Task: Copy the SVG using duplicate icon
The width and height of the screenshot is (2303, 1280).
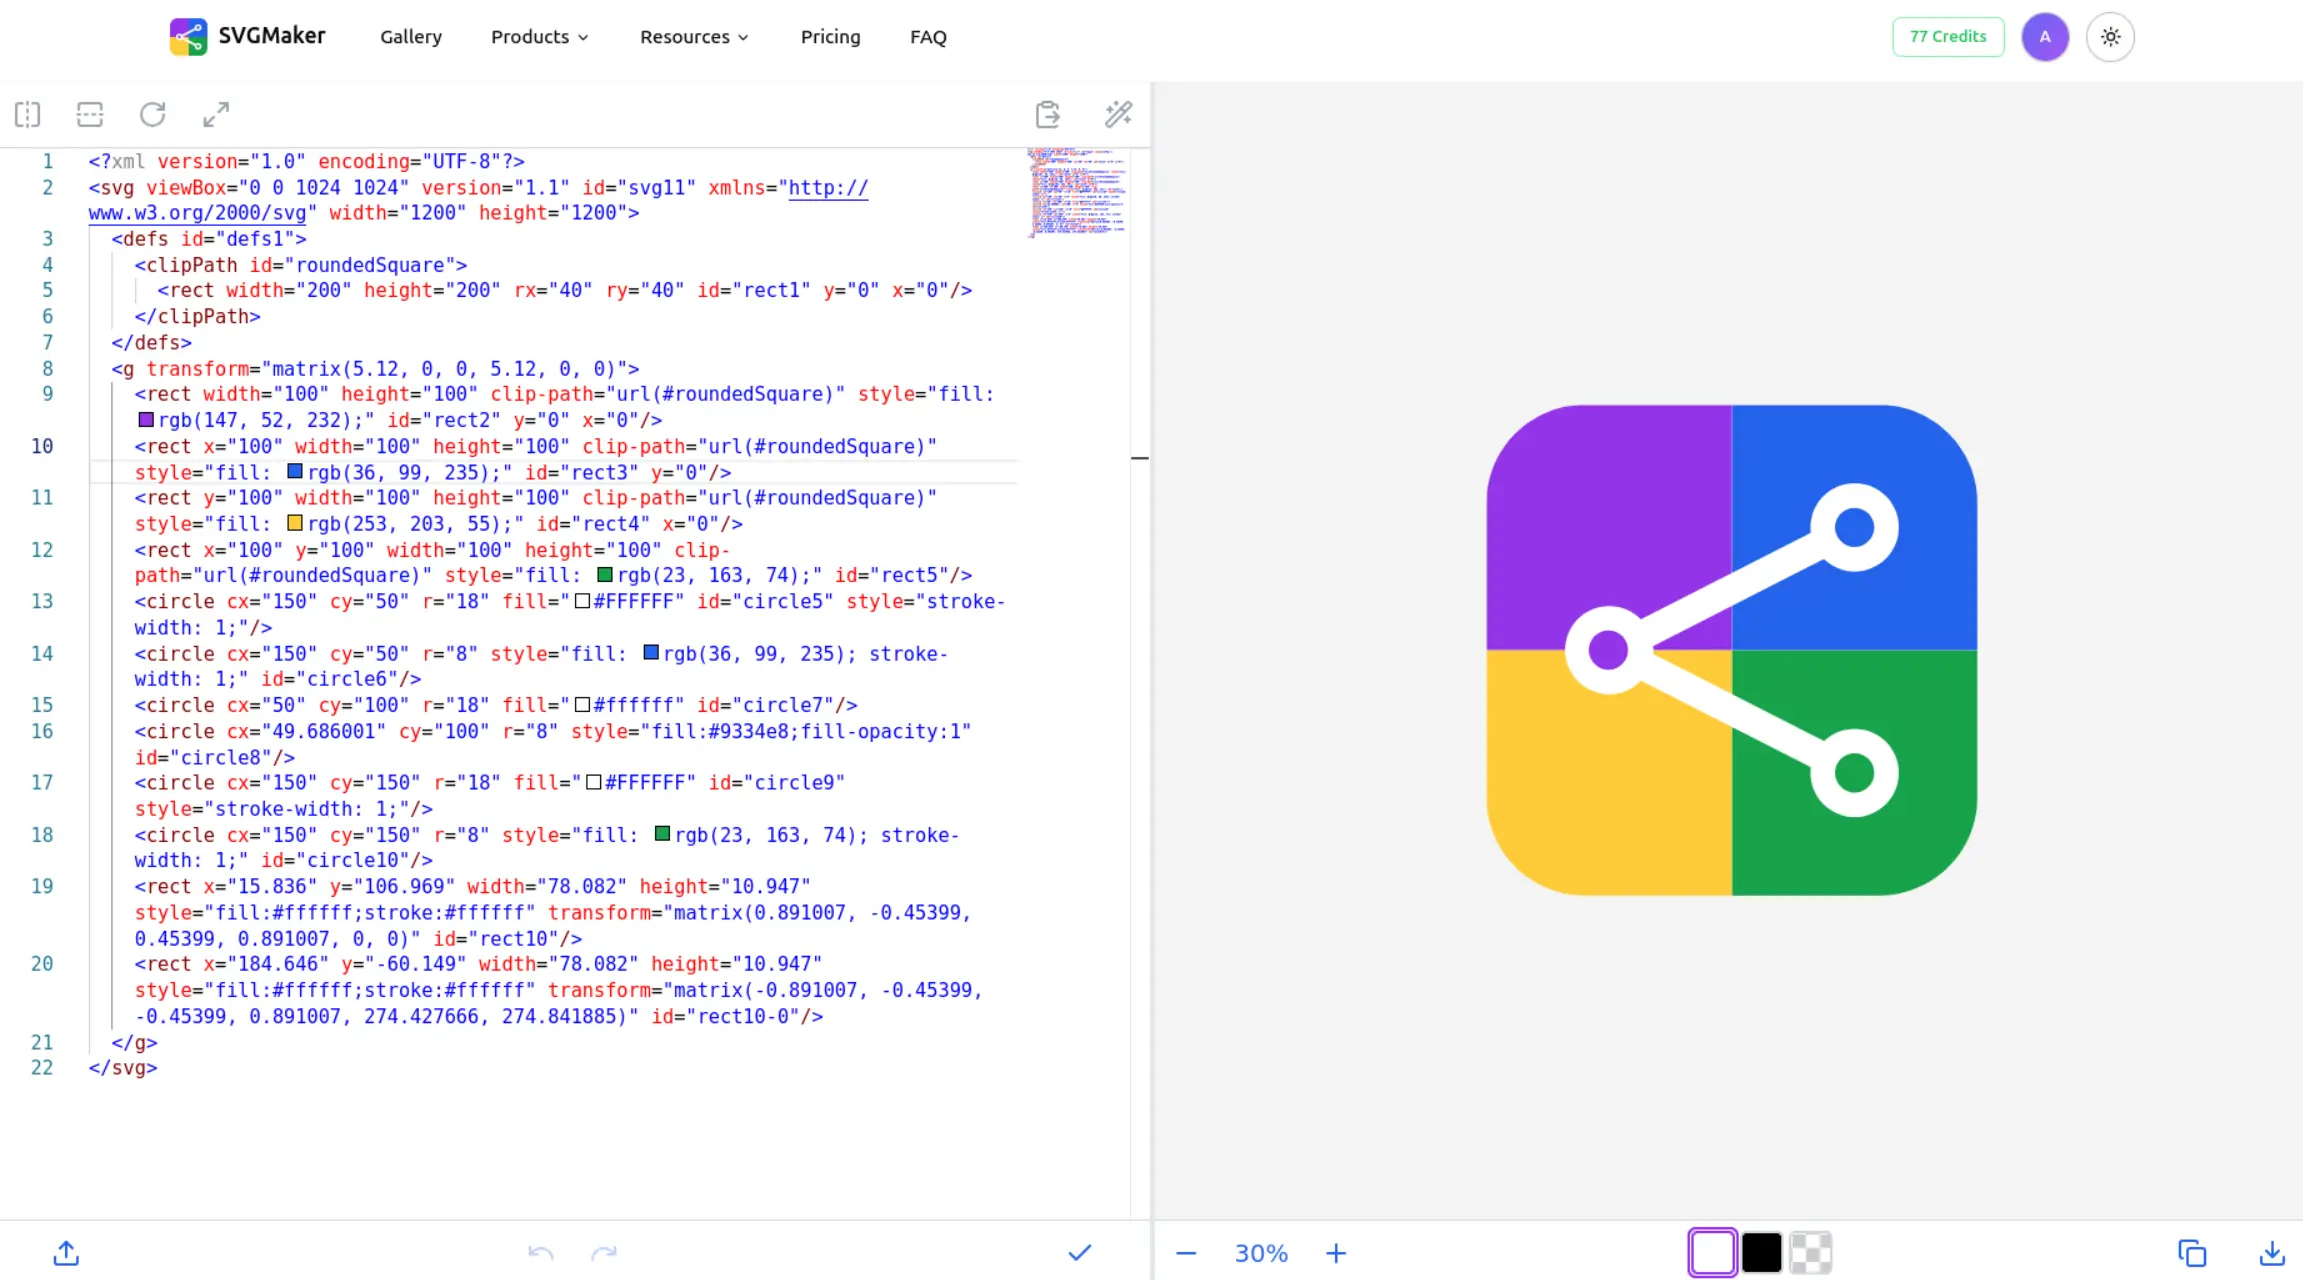Action: pos(2192,1253)
